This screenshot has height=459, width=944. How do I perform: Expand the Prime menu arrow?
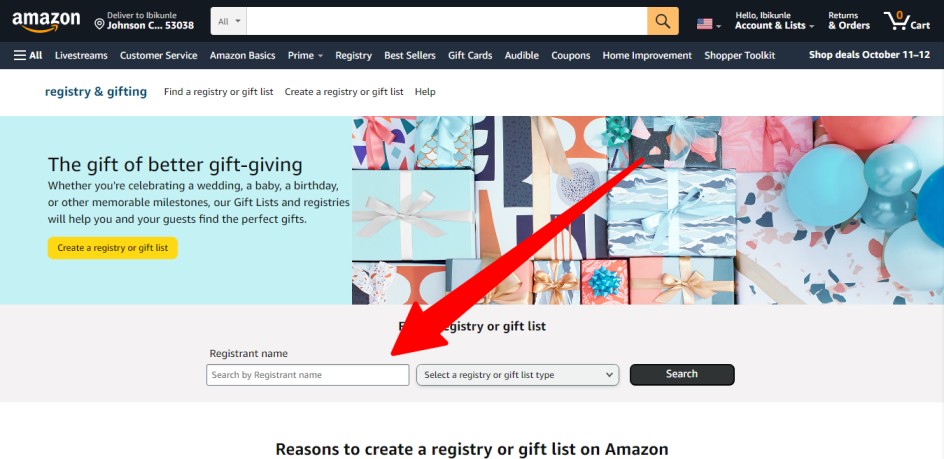click(x=320, y=56)
